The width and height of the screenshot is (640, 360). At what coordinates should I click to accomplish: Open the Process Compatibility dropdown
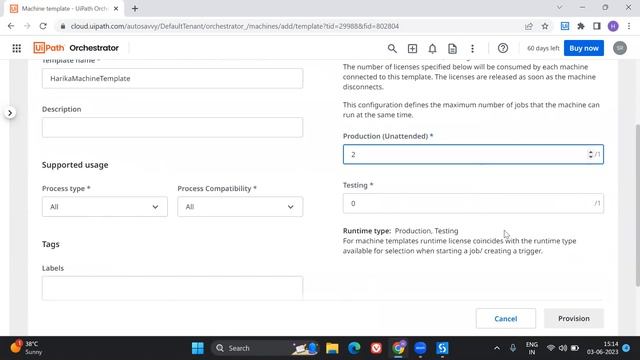pyautogui.click(x=240, y=207)
